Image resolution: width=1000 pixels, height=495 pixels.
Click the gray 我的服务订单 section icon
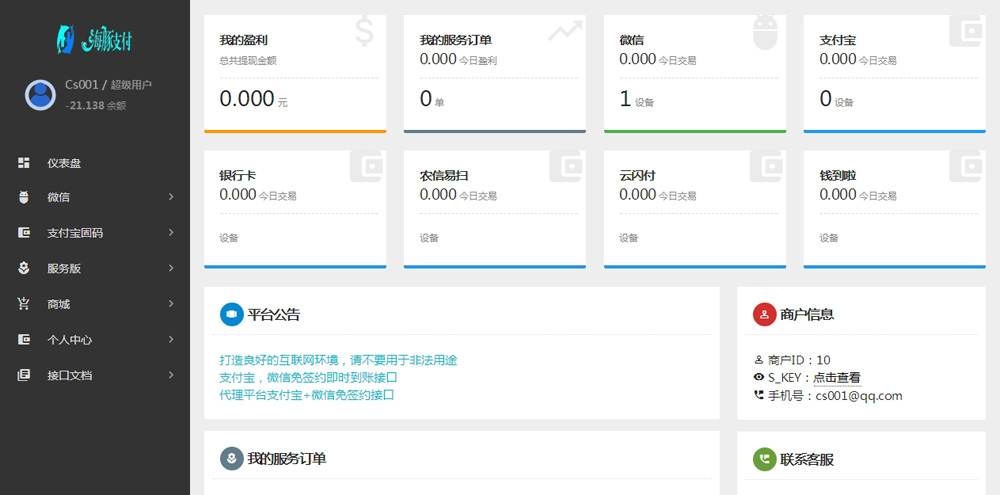click(232, 458)
